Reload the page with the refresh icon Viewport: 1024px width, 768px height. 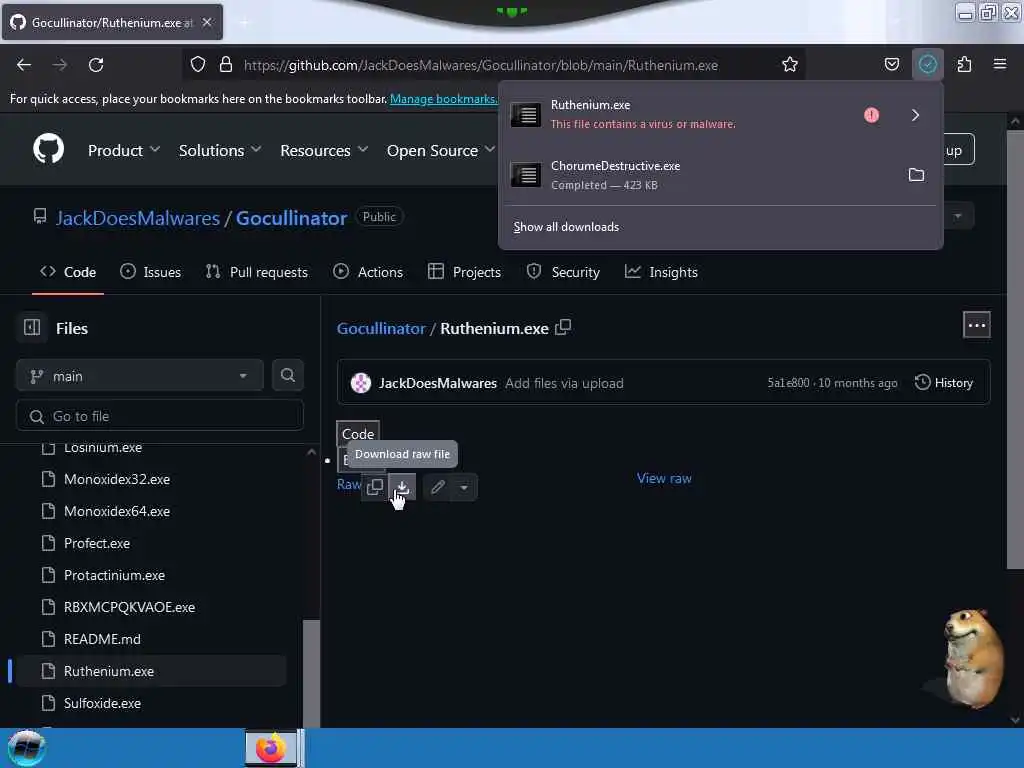96,65
